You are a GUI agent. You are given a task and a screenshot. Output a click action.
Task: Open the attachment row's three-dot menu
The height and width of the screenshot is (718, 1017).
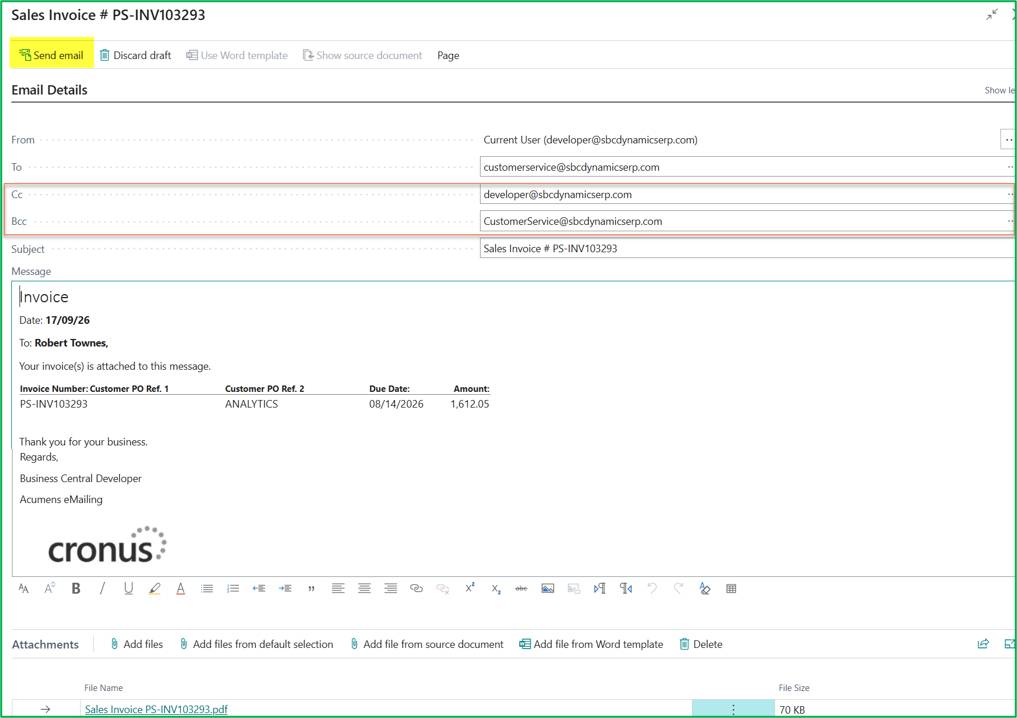[733, 709]
